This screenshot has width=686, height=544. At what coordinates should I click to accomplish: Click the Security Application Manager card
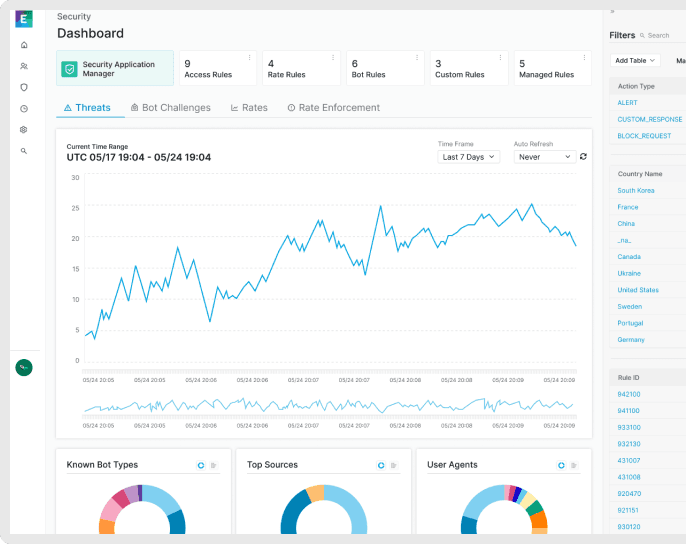pos(115,69)
